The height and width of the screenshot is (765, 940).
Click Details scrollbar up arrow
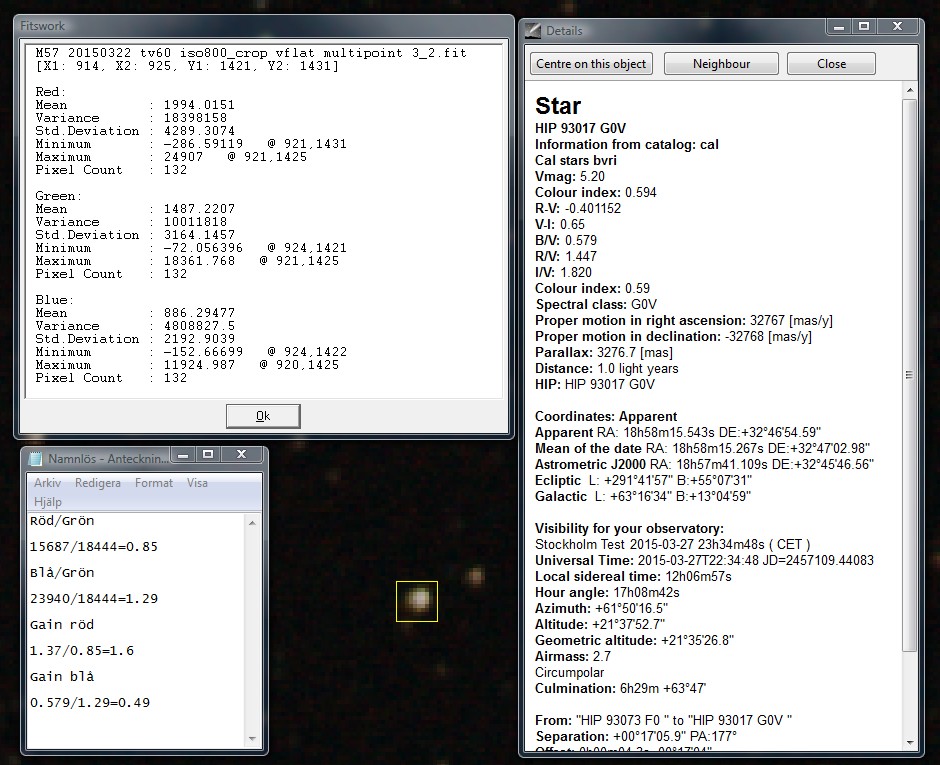(x=909, y=91)
